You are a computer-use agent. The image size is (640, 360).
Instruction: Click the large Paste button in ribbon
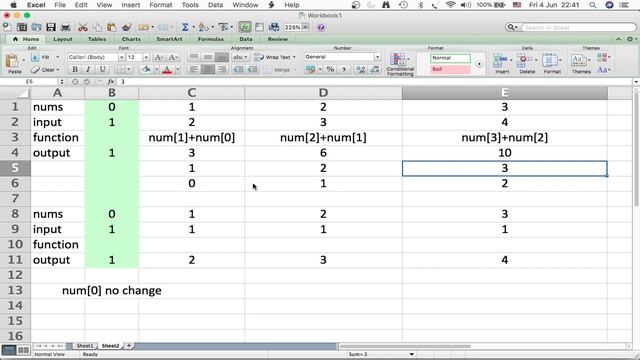click(13, 64)
